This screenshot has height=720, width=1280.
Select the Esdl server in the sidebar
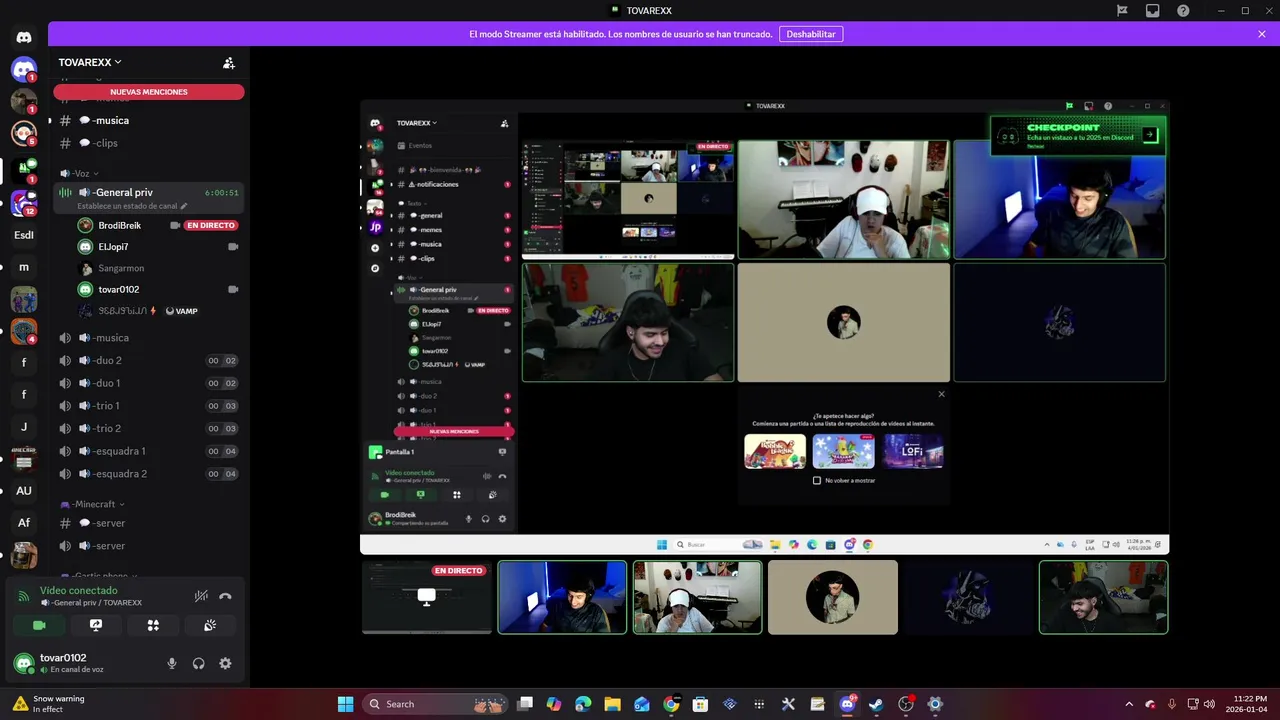click(x=24, y=235)
